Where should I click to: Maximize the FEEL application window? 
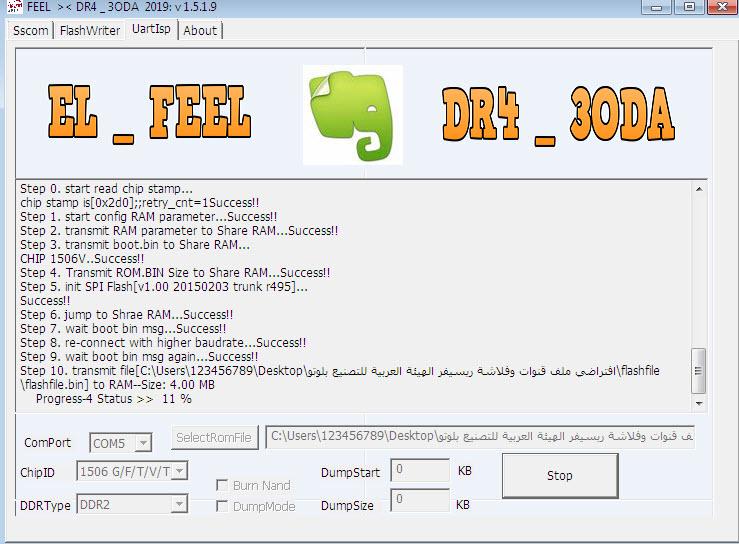689,7
